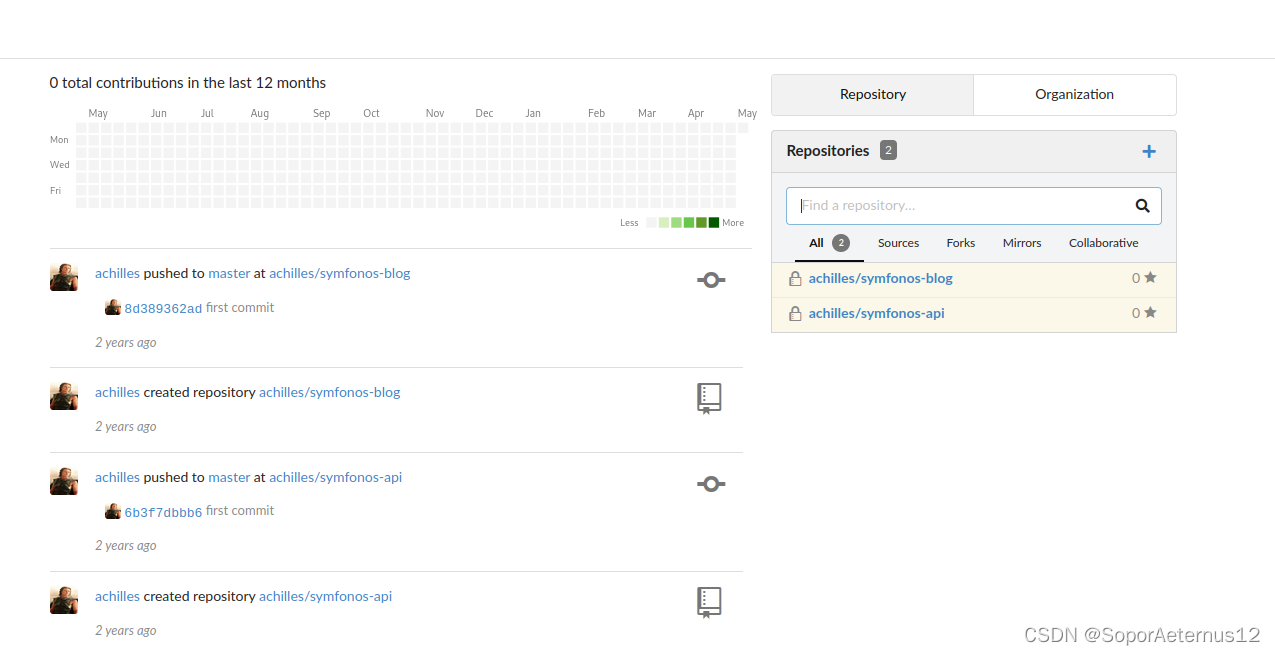Click the repository book icon for symfonos-blog creation
The height and width of the screenshot is (655, 1275).
point(709,398)
